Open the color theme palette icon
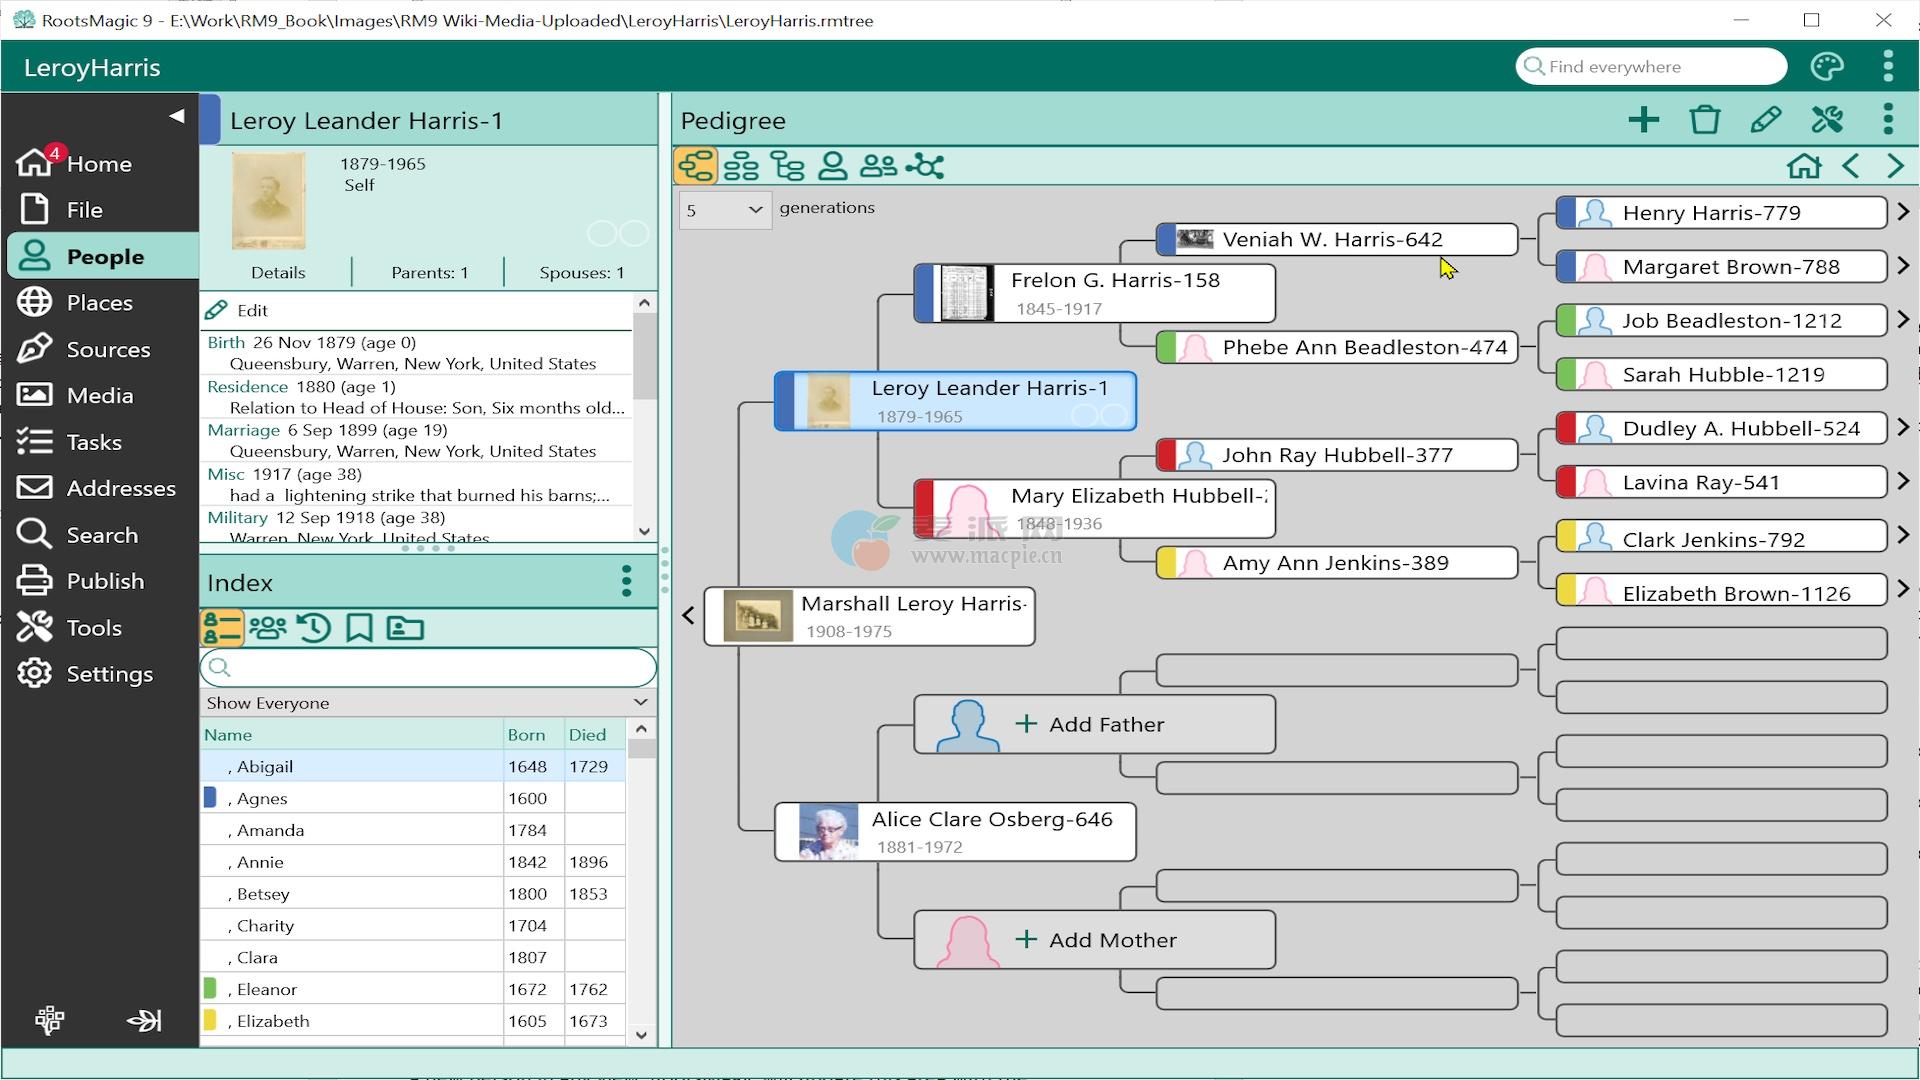 point(1827,67)
